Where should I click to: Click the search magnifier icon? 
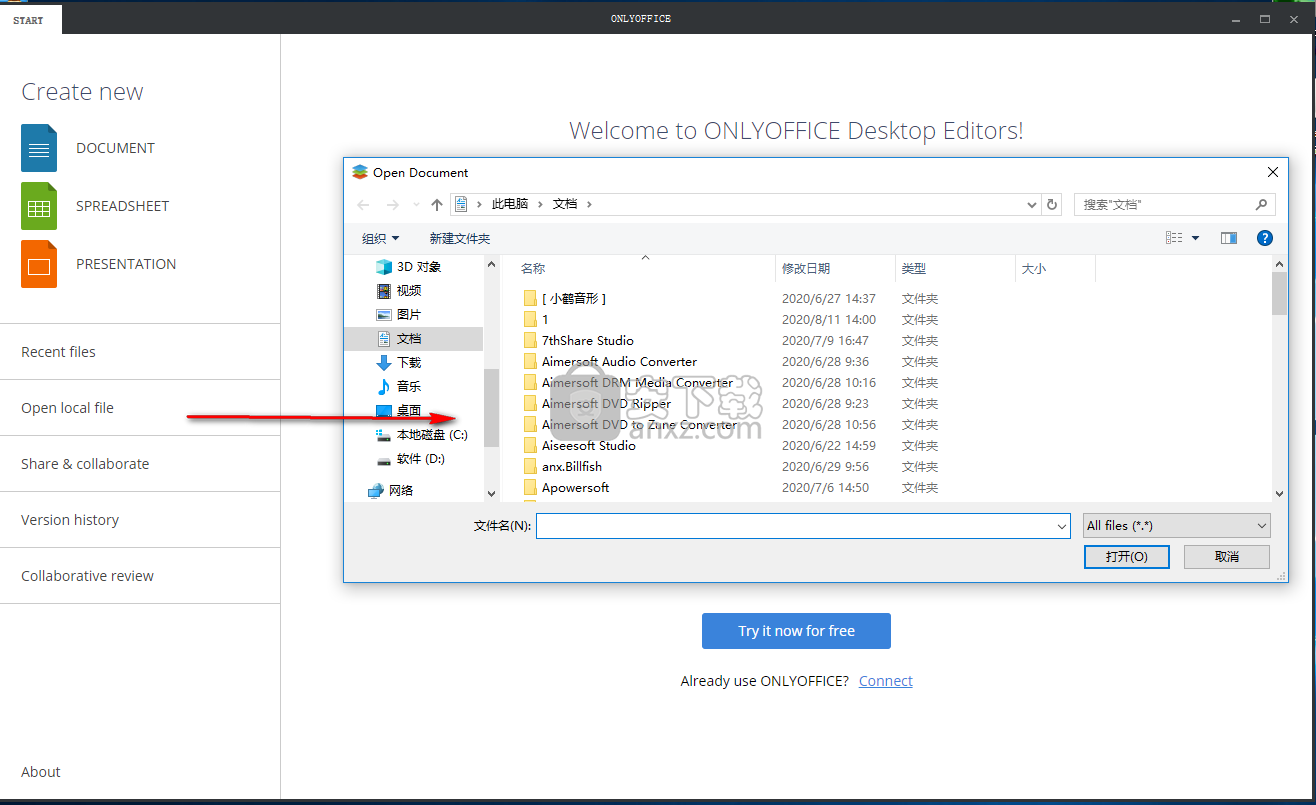point(1262,204)
